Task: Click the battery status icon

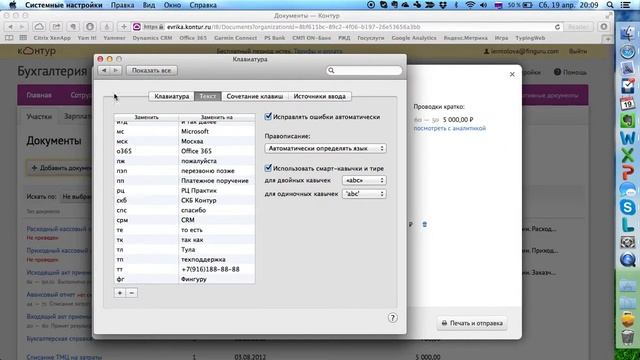Action: [x=528, y=5]
